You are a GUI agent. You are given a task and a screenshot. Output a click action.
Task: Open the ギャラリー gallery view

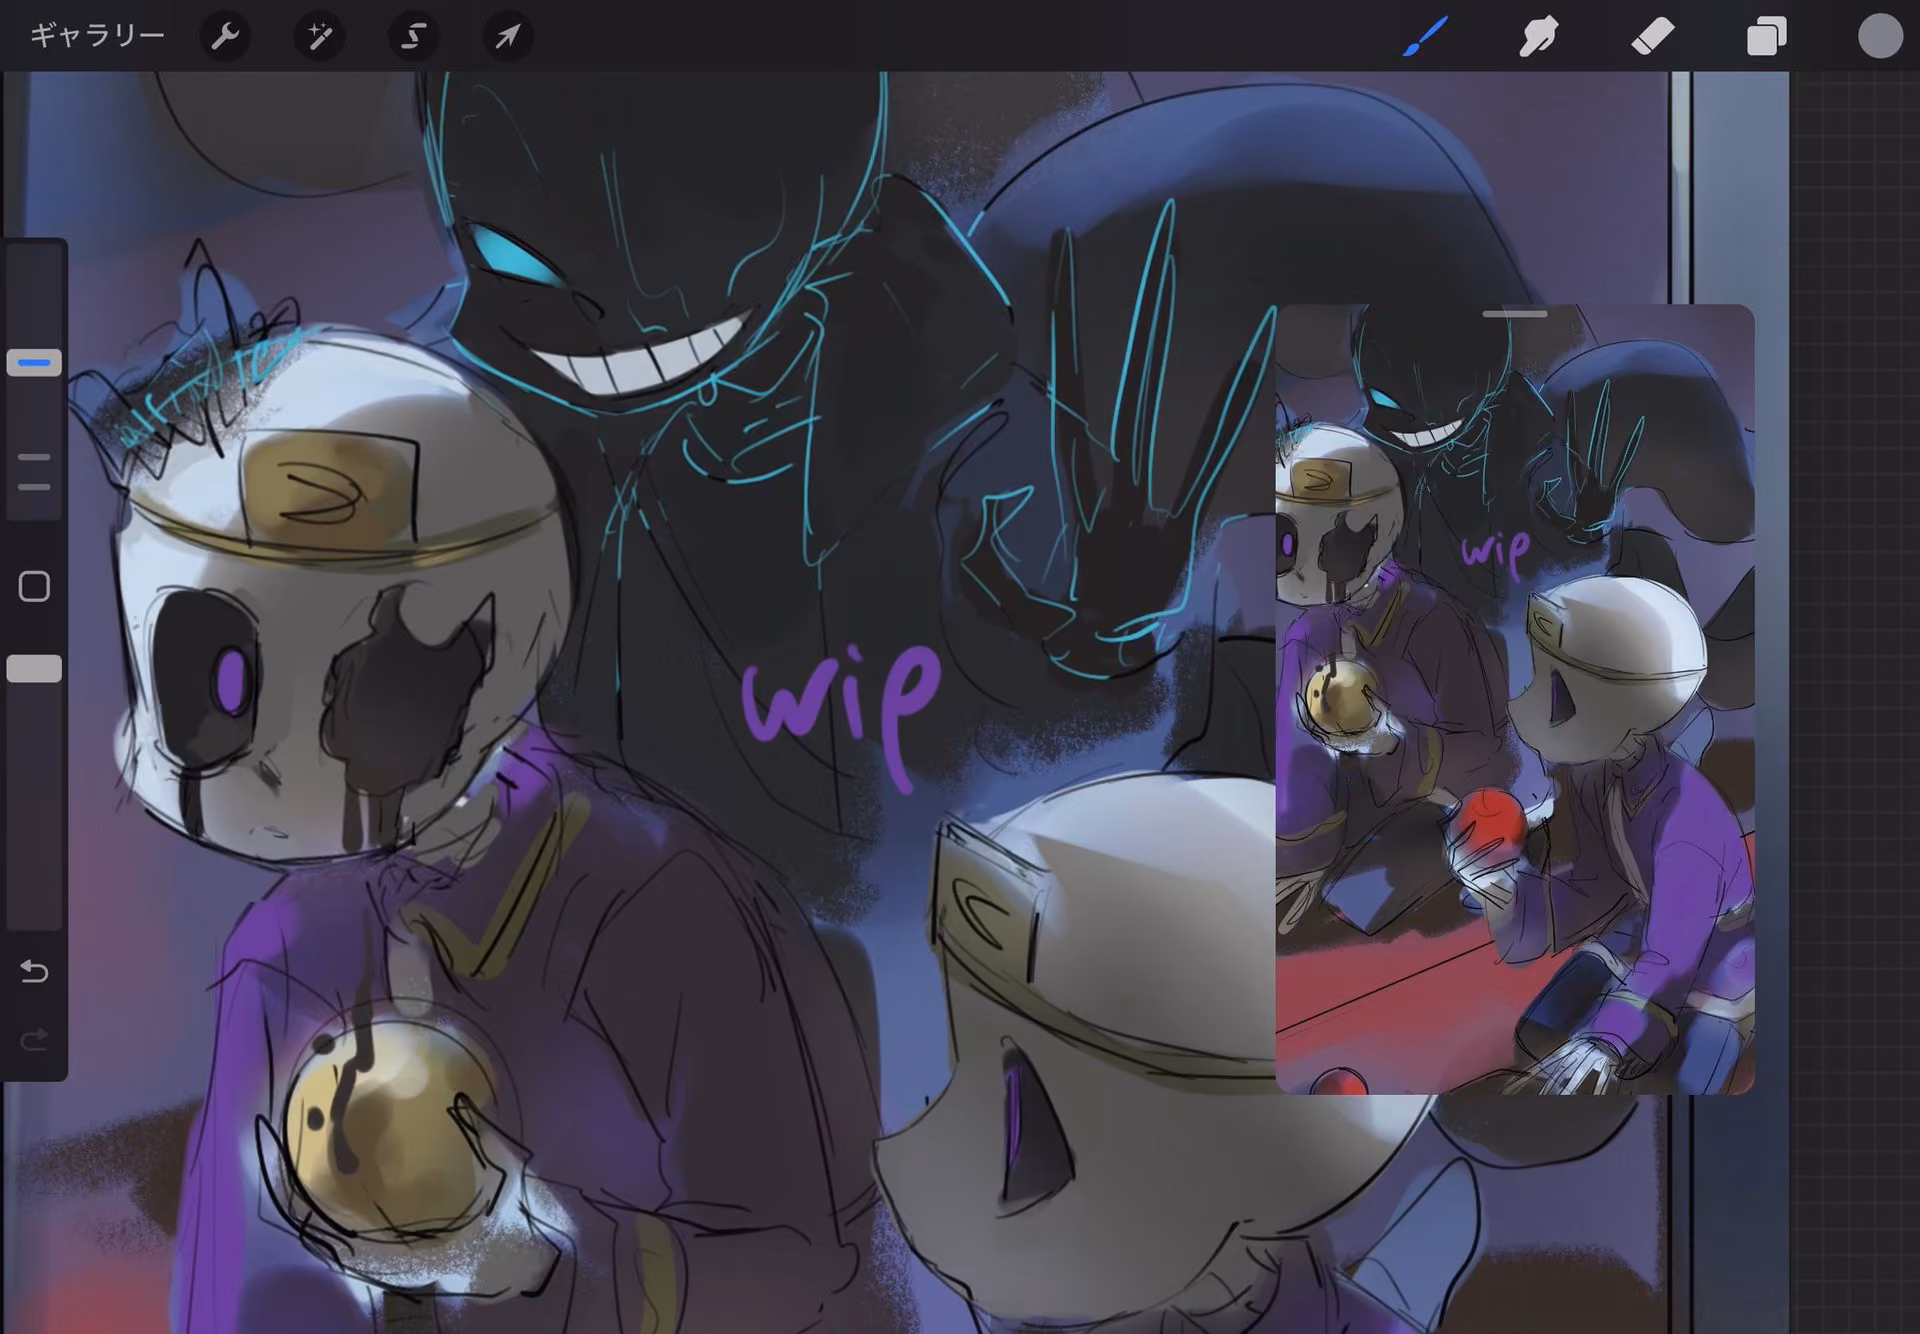(97, 36)
